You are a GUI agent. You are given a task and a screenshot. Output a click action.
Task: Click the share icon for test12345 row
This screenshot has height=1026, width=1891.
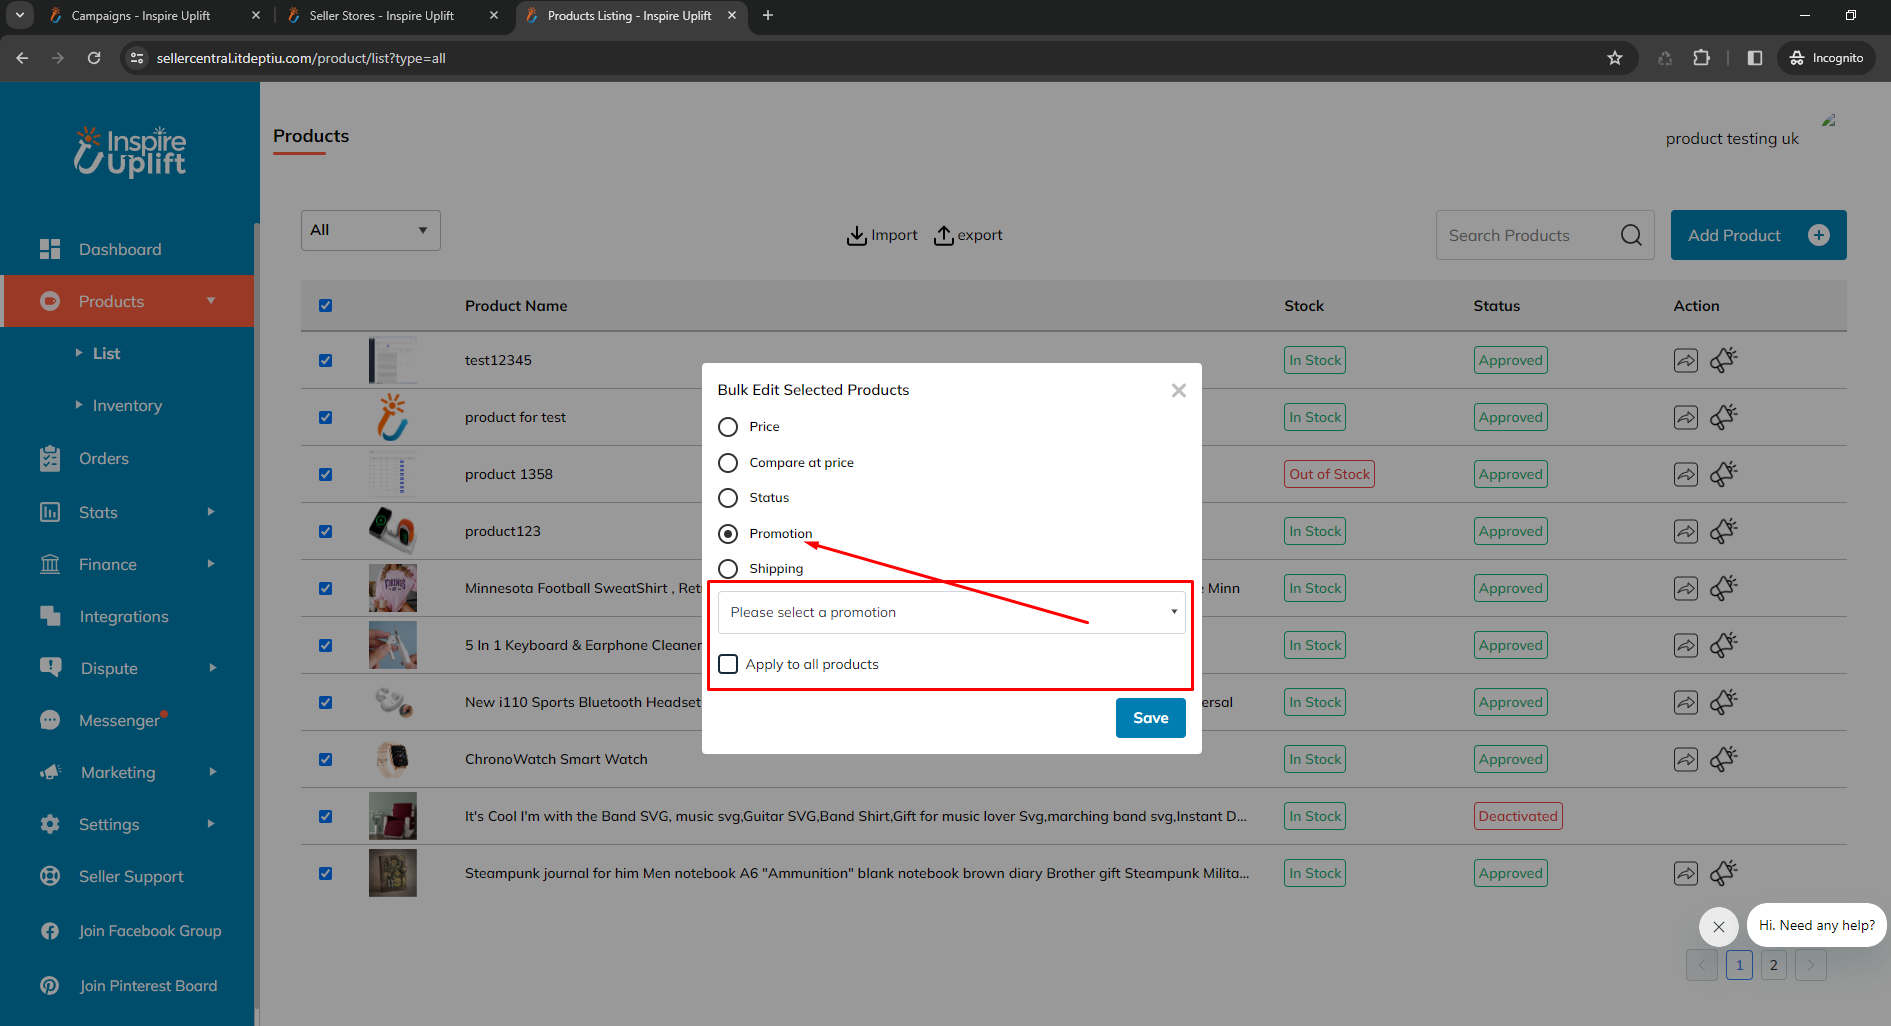click(x=1685, y=360)
